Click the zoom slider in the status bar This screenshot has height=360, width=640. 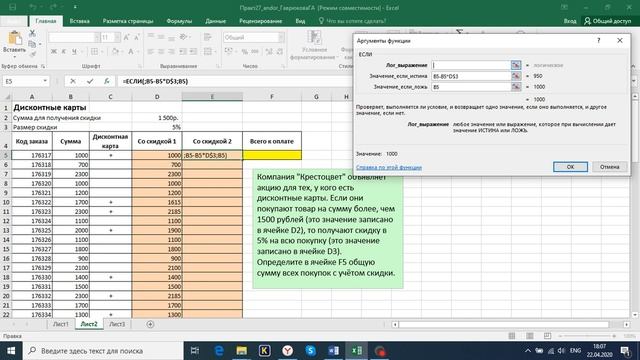587,336
